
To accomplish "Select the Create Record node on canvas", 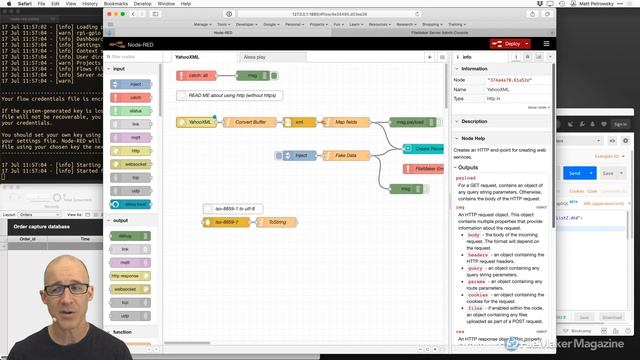I will pyautogui.click(x=423, y=149).
